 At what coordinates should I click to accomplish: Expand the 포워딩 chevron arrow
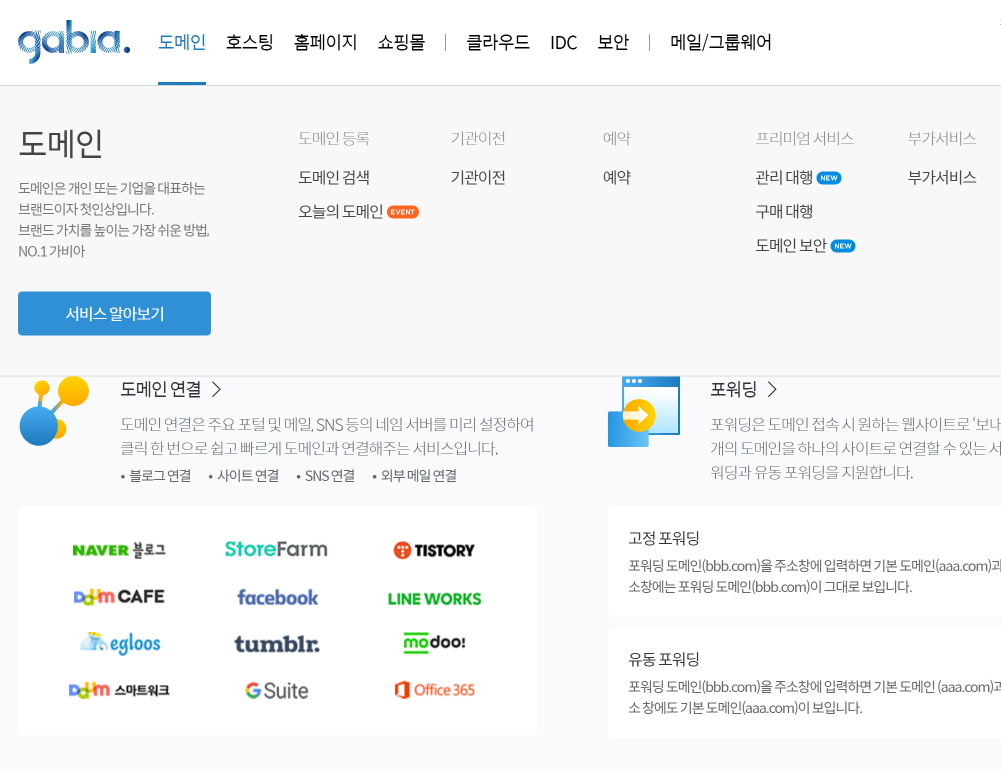(x=772, y=389)
